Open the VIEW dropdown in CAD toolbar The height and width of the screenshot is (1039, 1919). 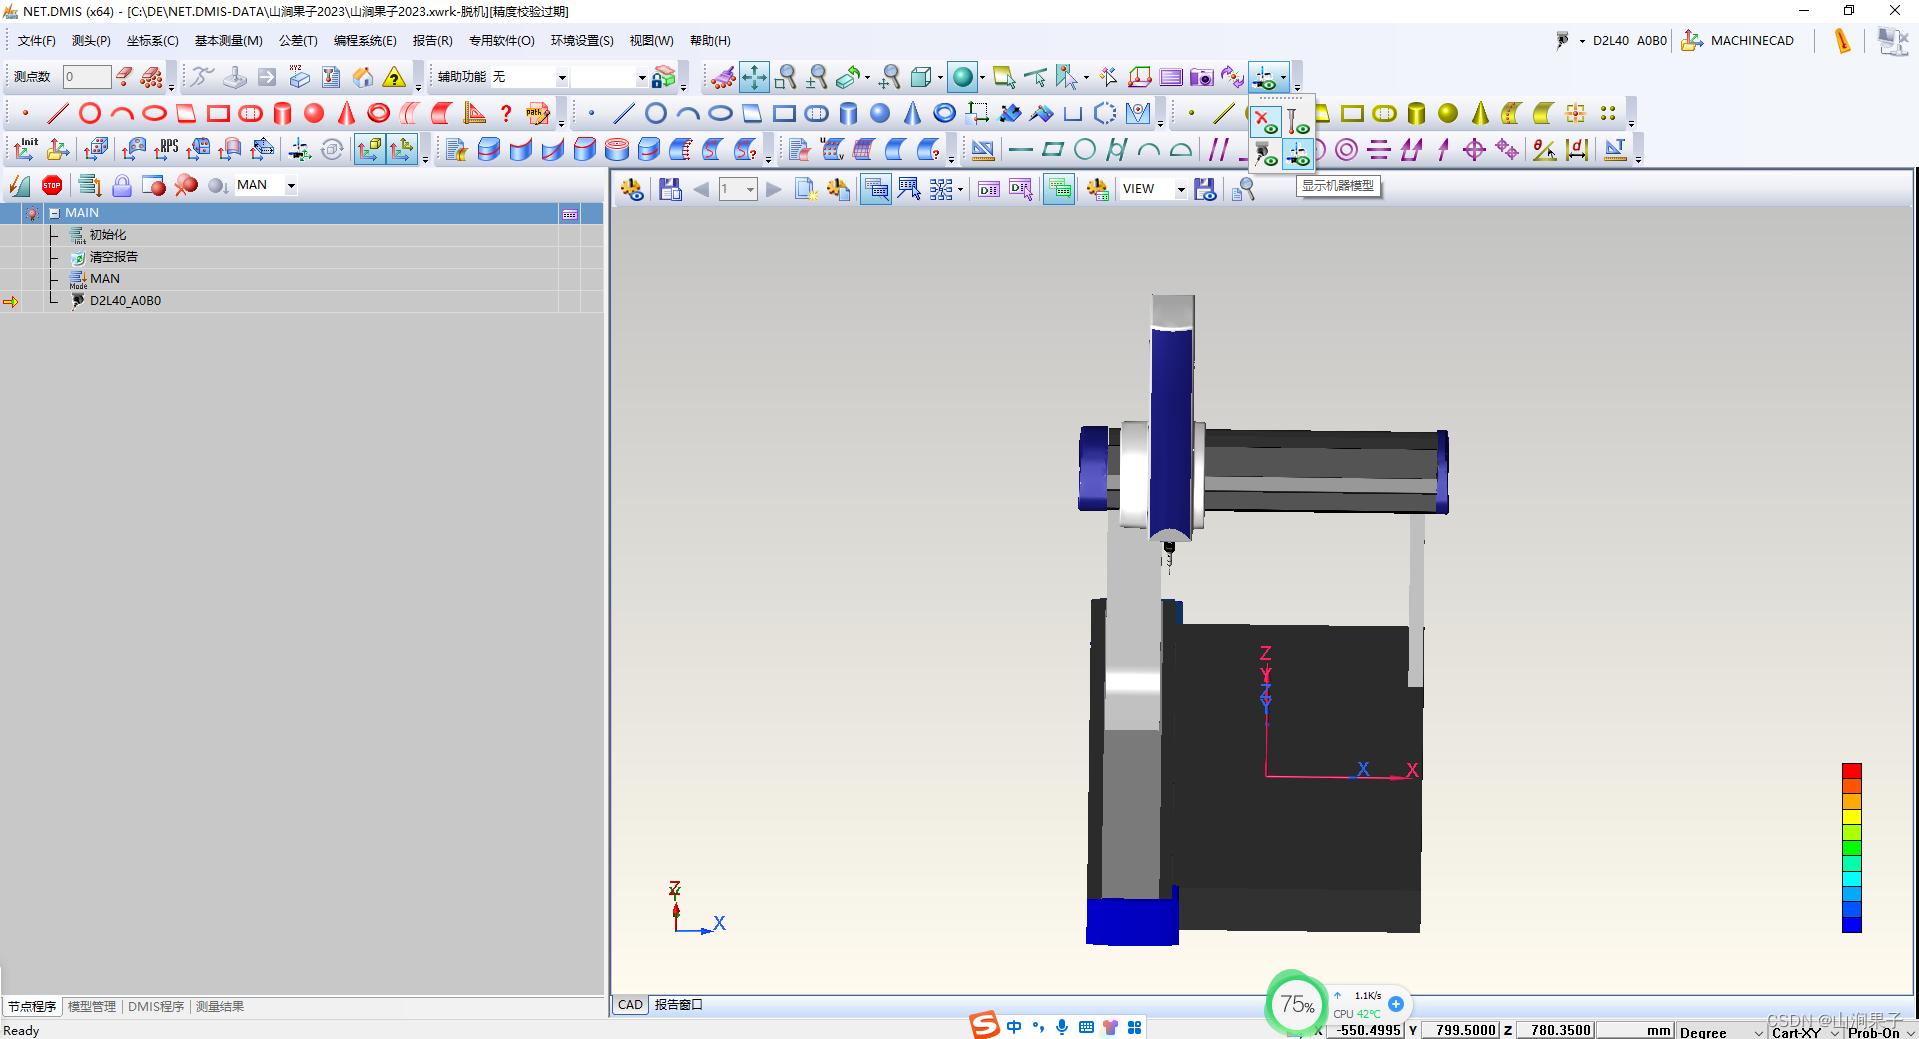click(1181, 189)
